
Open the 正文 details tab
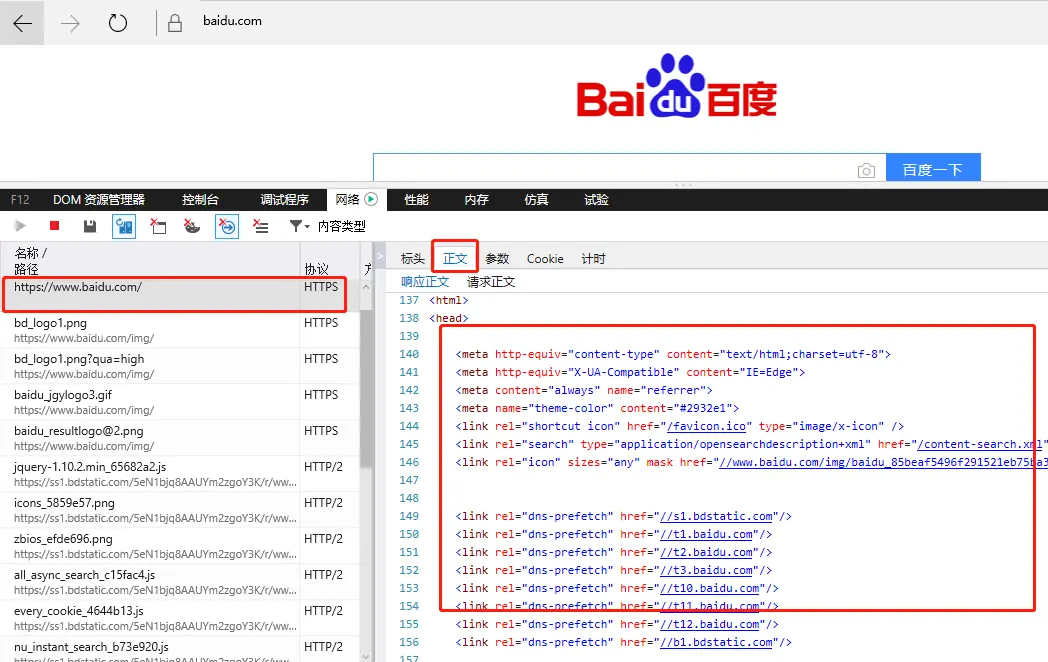coord(455,259)
